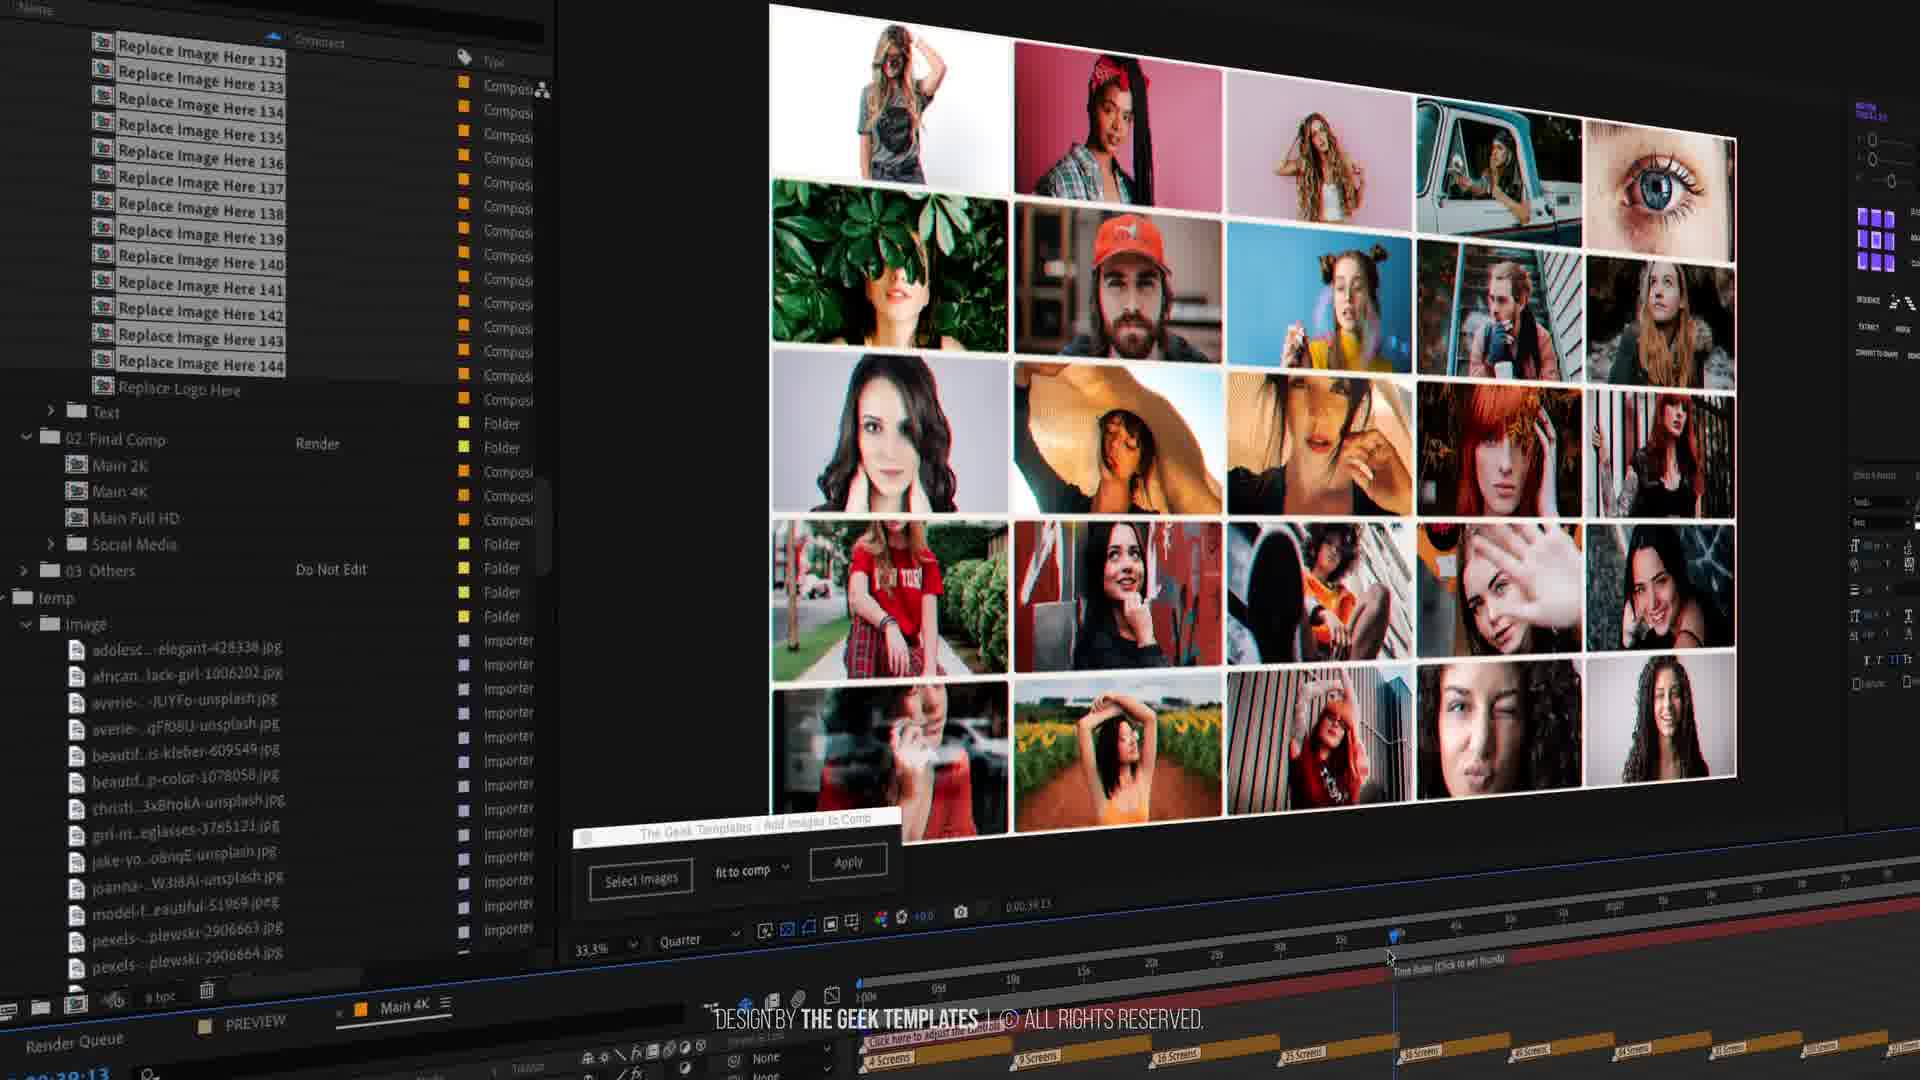Click the new composition icon in Project panel

coord(75,1004)
